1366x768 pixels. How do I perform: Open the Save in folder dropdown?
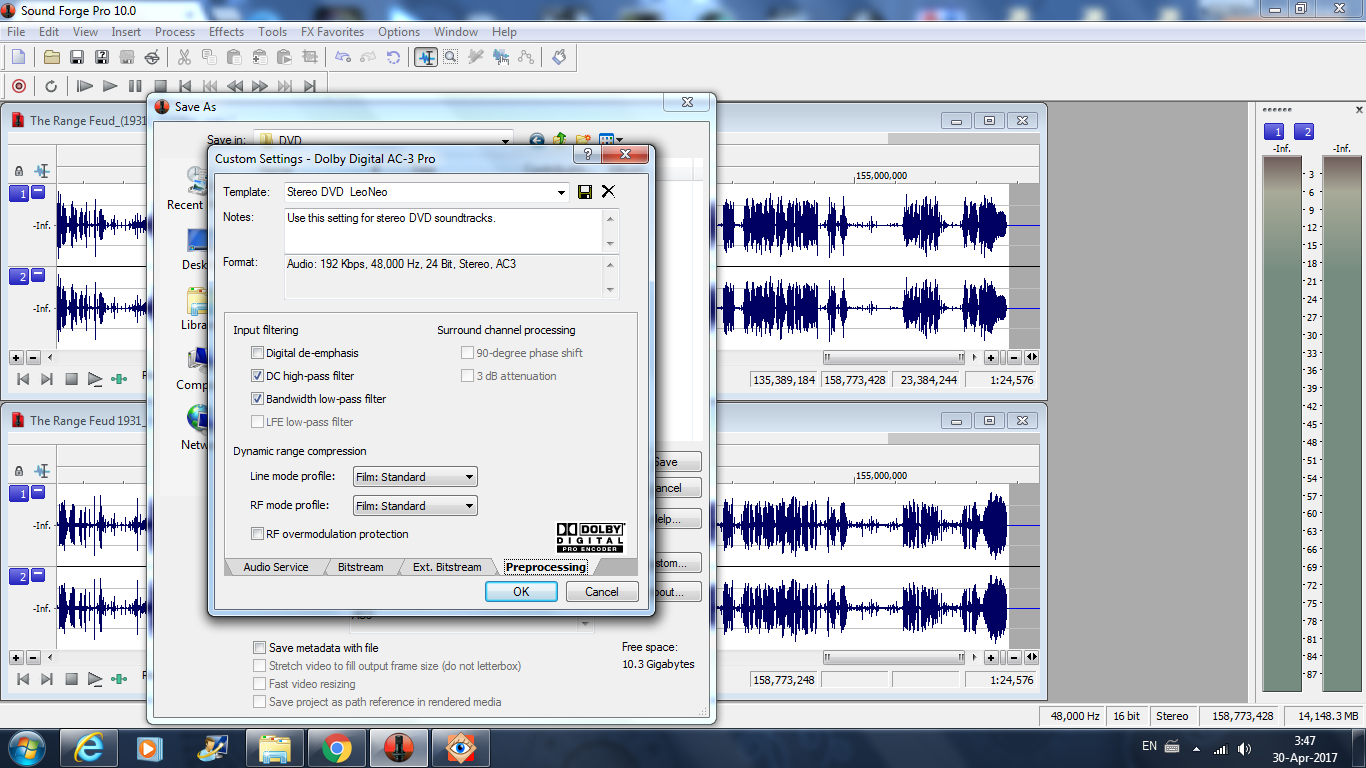pos(505,141)
